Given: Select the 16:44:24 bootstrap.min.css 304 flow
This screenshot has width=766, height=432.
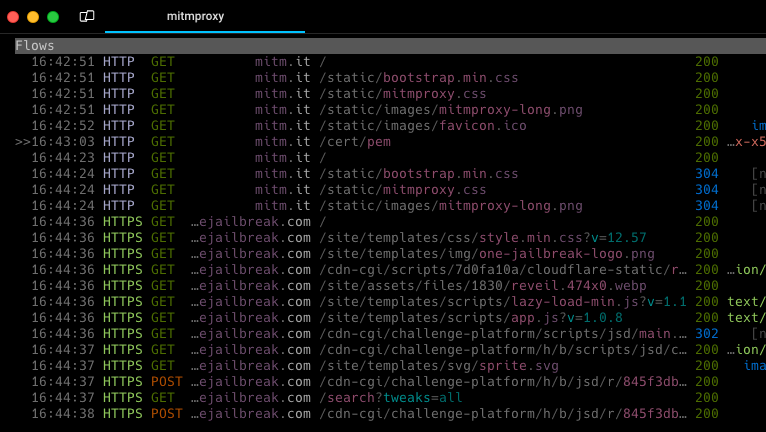Looking at the screenshot, I should point(390,173).
